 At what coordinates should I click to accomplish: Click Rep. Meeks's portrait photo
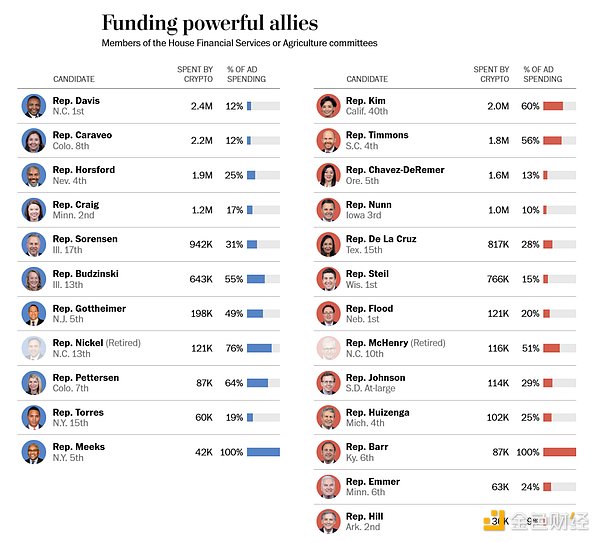tap(34, 452)
